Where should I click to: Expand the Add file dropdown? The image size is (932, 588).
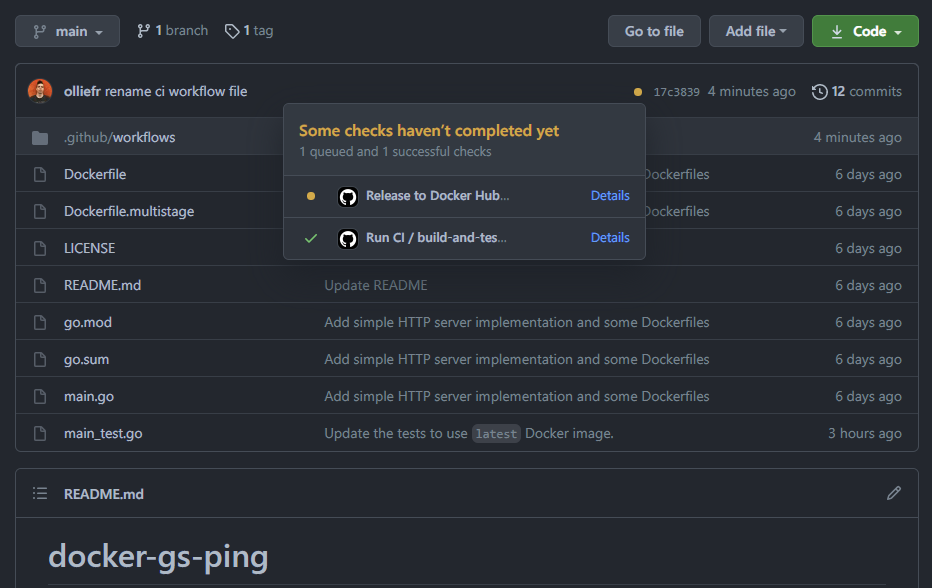756,30
